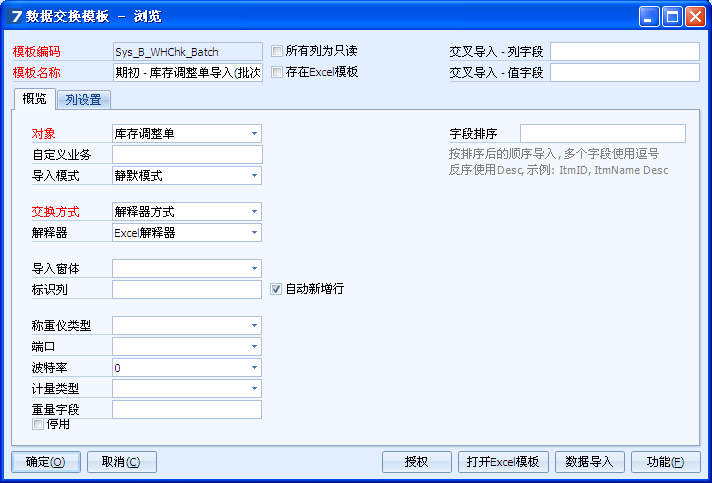Click the 取消 button
The height and width of the screenshot is (483, 712).
[x=121, y=462]
